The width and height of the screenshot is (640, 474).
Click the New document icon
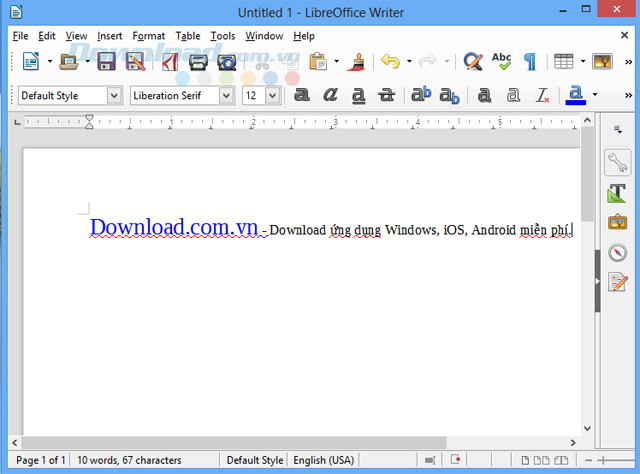pos(31,62)
